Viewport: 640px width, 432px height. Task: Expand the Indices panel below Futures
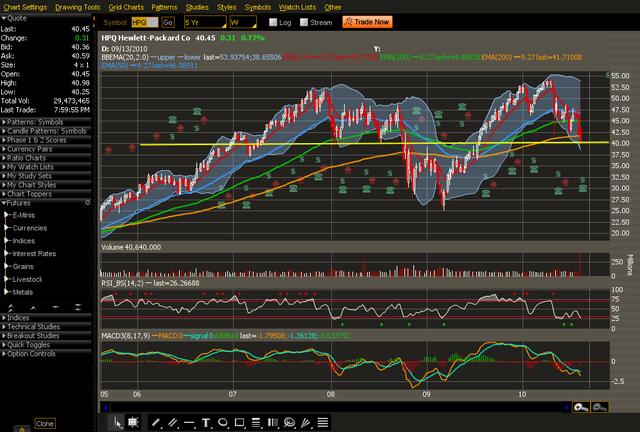(x=46, y=318)
